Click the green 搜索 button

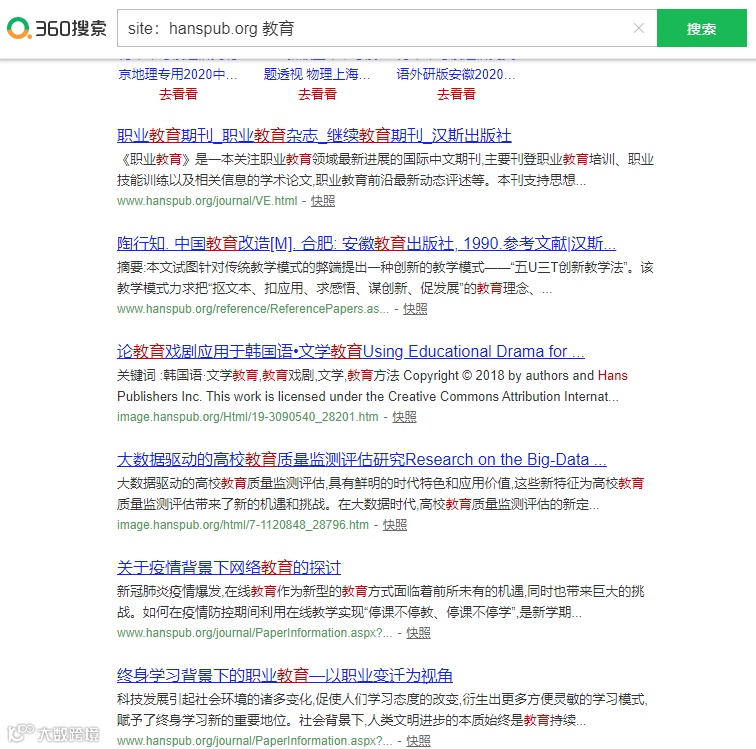tap(702, 28)
